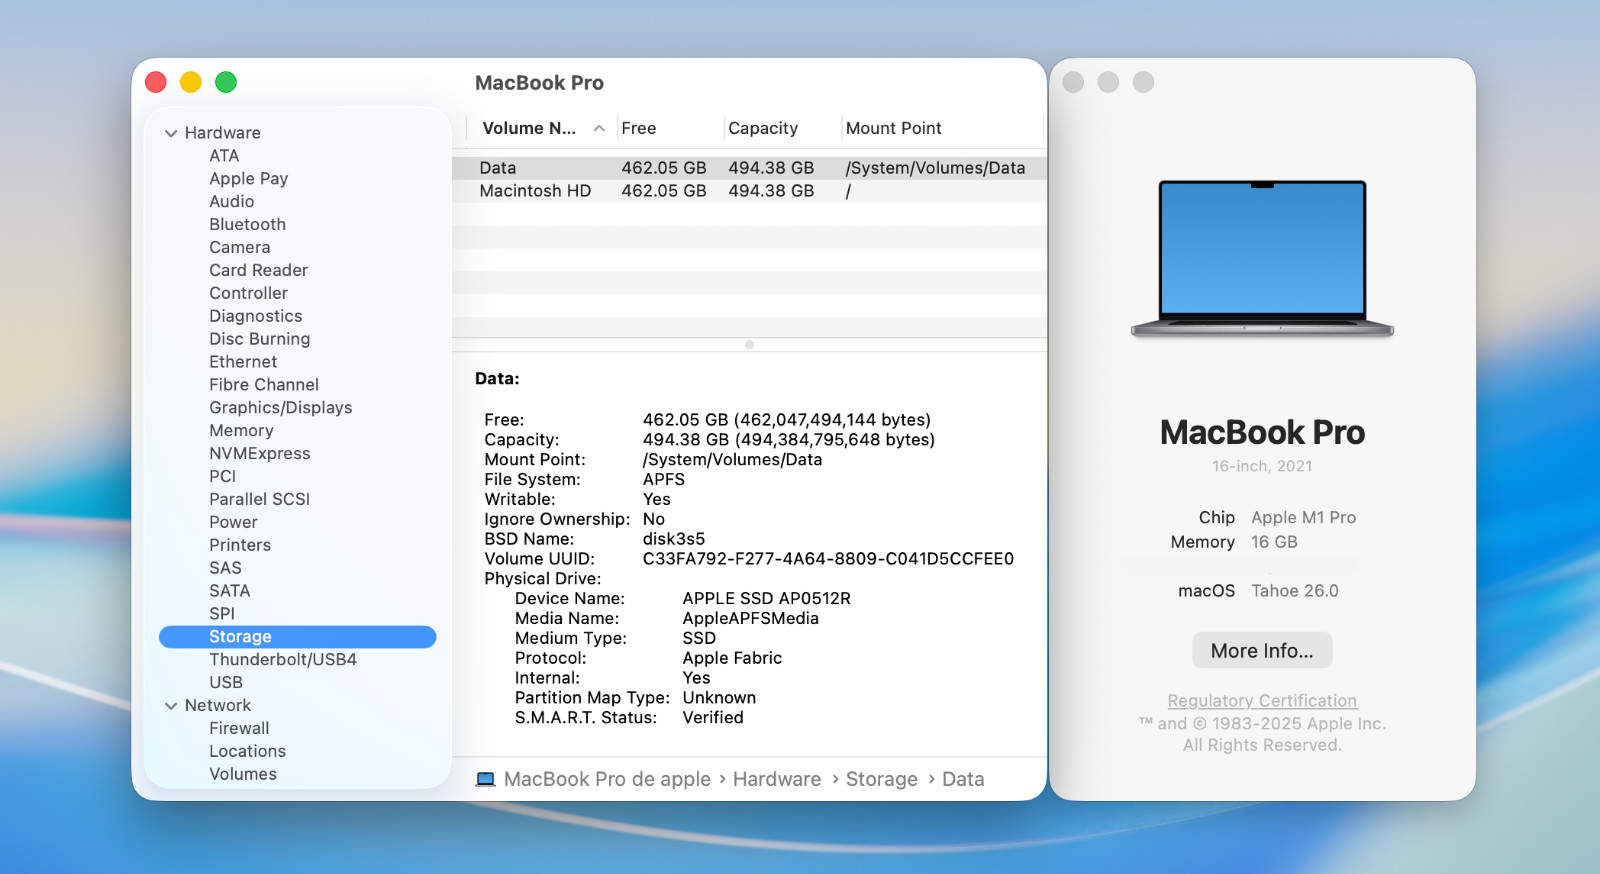The image size is (1600, 874).
Task: Select SPI in the sidebar
Action: point(222,615)
